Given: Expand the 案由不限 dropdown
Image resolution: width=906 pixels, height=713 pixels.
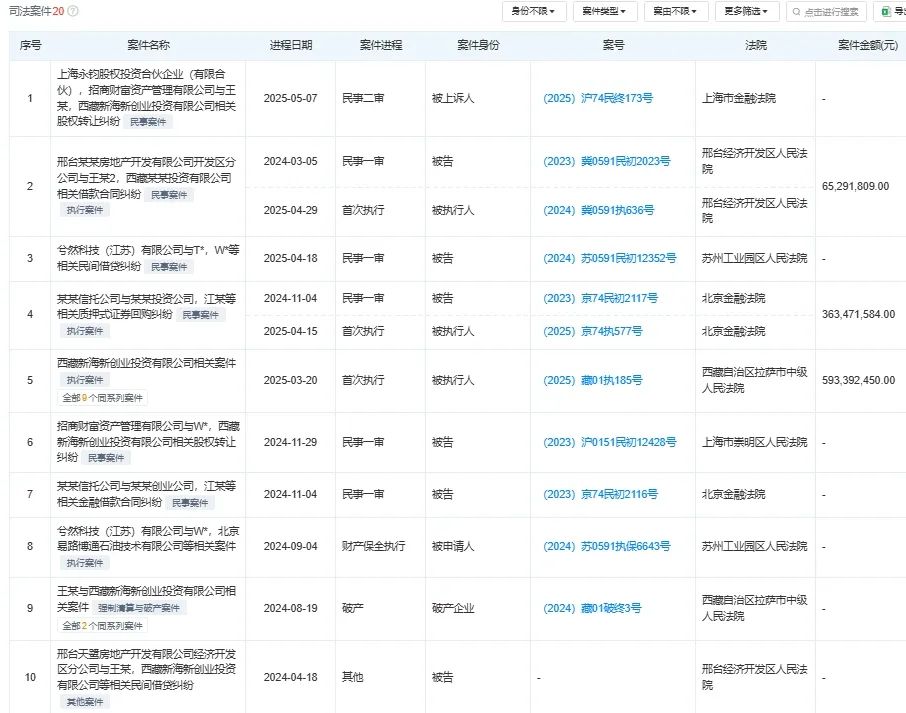Looking at the screenshot, I should pyautogui.click(x=675, y=12).
